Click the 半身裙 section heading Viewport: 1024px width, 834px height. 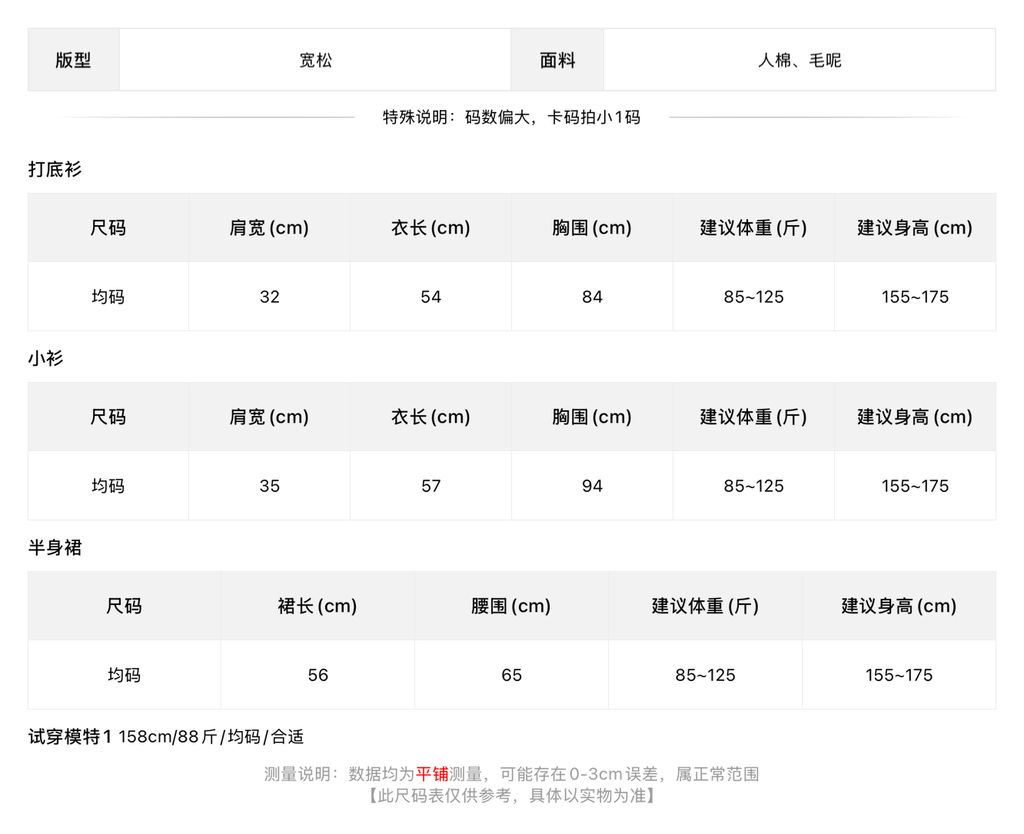[55, 547]
